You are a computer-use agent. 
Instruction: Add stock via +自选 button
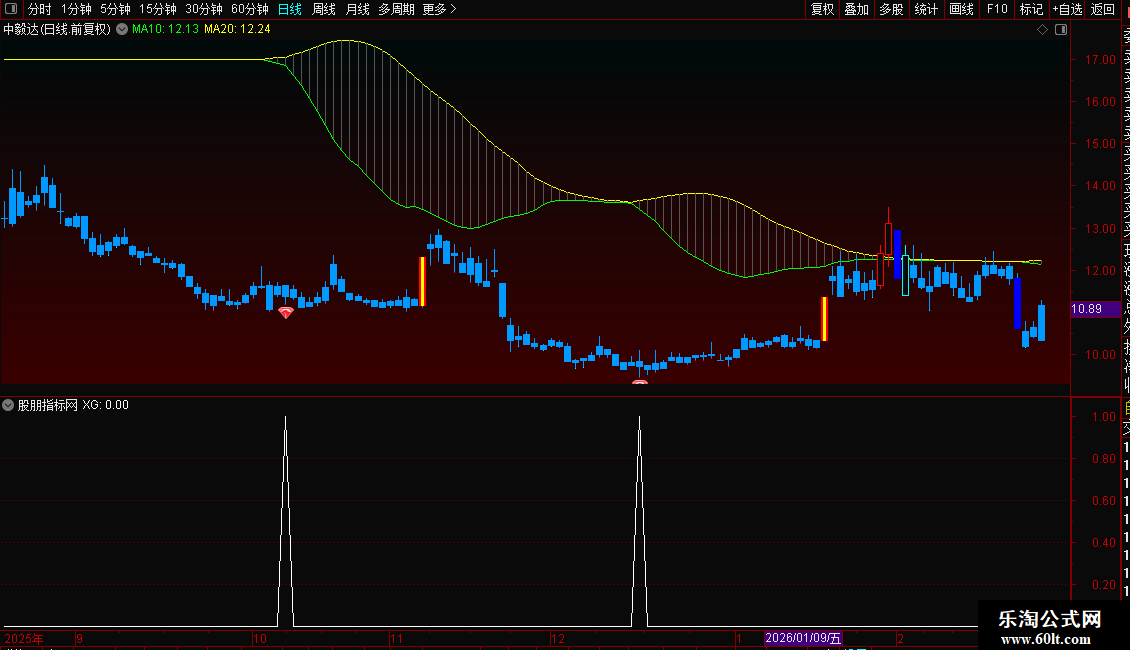1067,9
